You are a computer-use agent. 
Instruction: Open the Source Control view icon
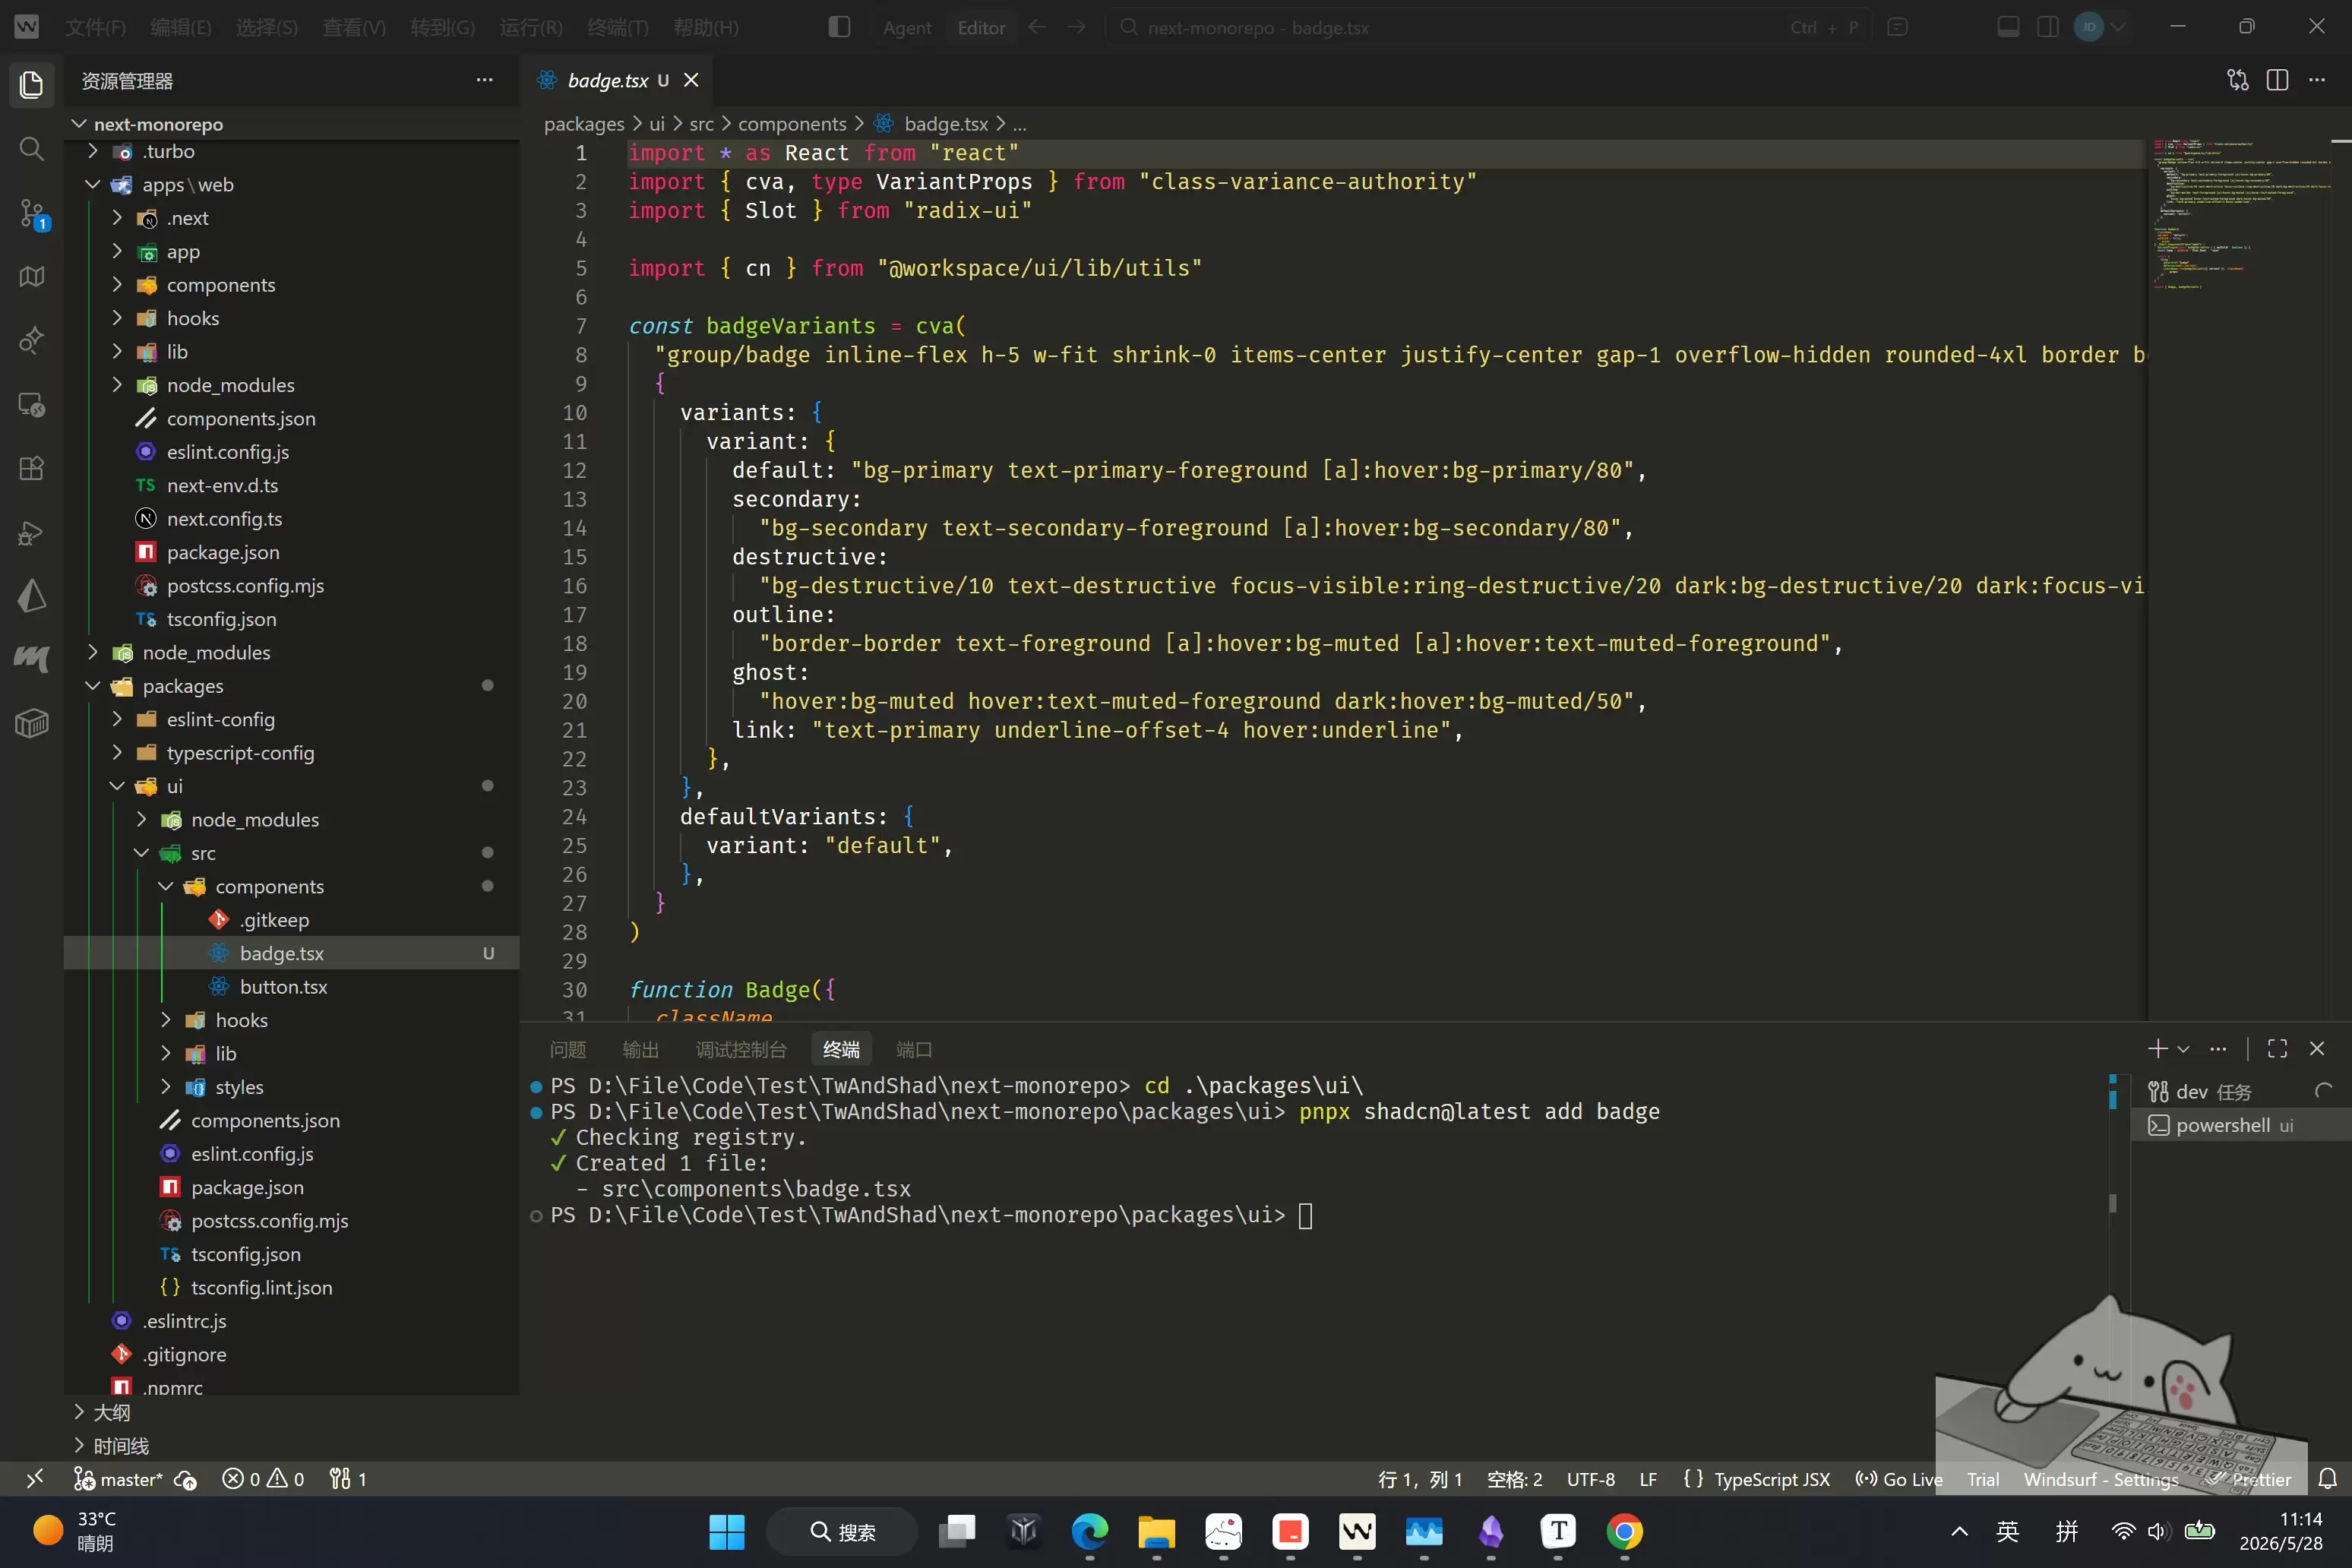[31, 213]
